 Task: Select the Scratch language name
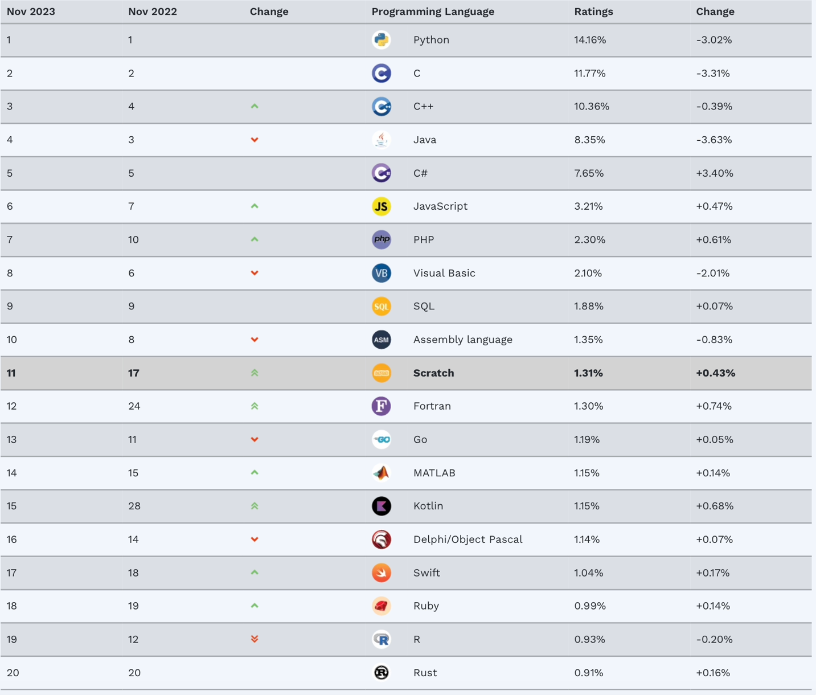[x=433, y=373]
